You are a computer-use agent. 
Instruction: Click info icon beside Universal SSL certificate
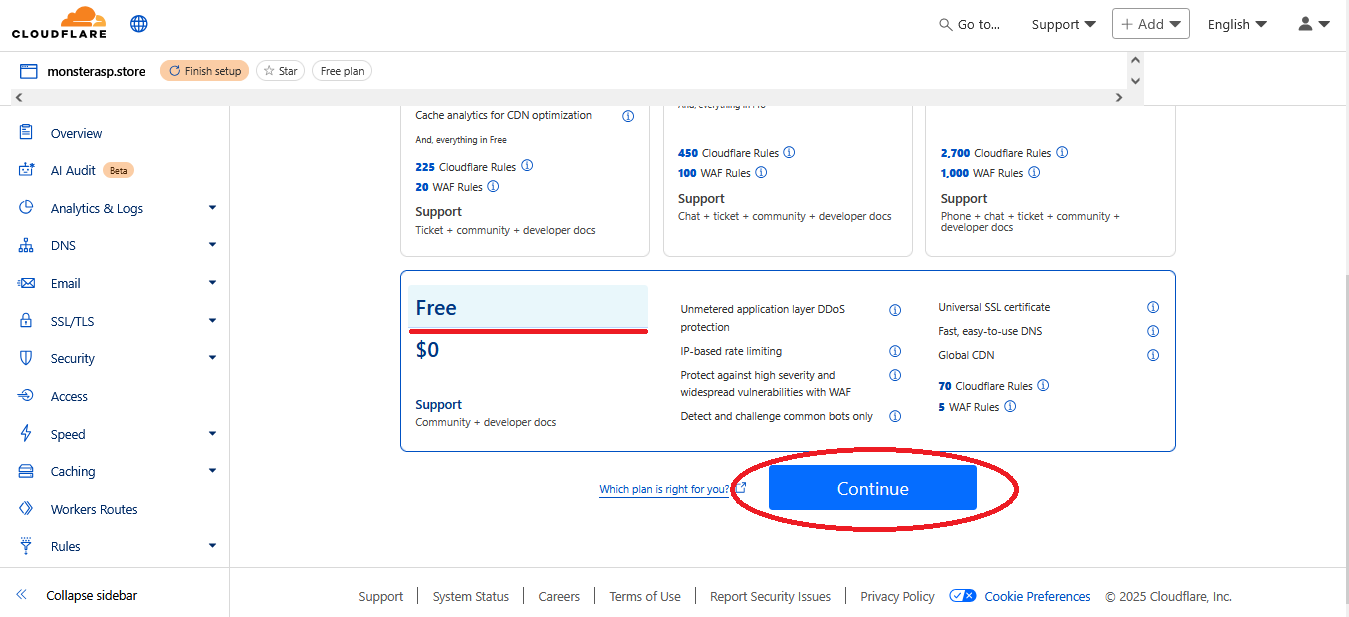pos(1153,308)
